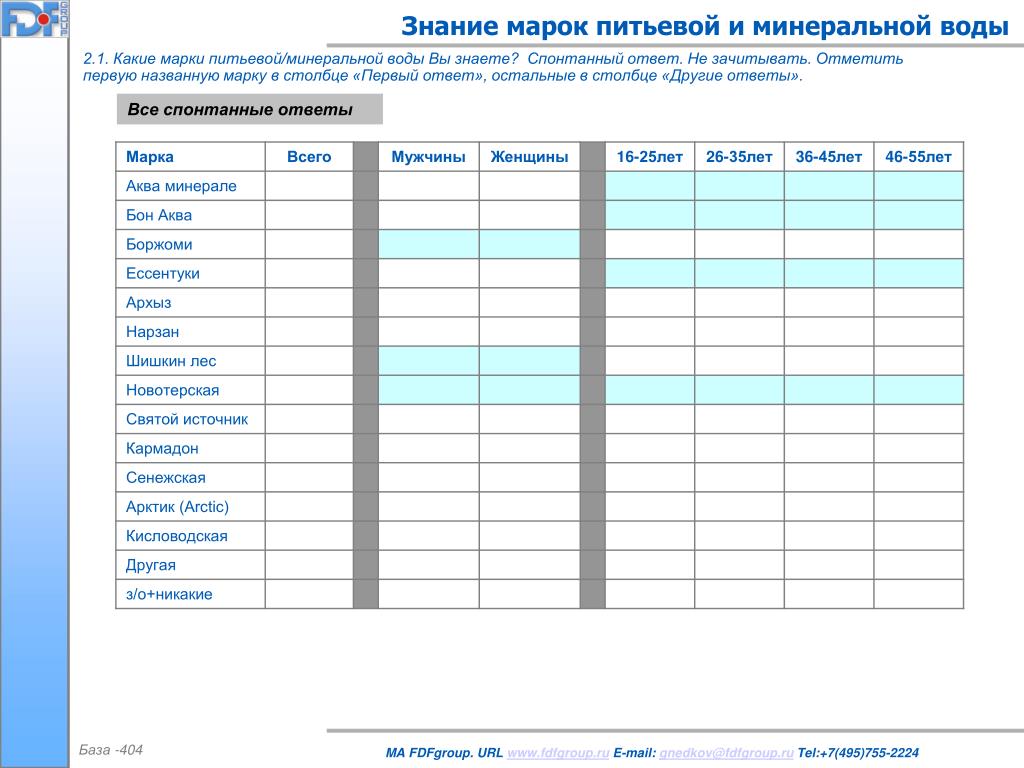Click the slide title 'Знание марок питьевой и минеральной воды'

[705, 26]
